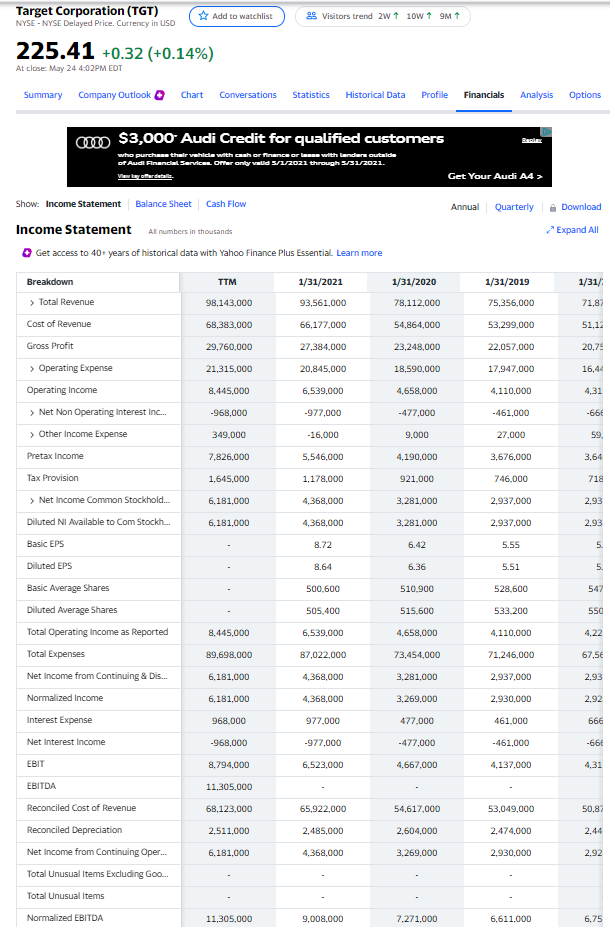This screenshot has height=927, width=610.
Task: Click the purple Plus badge next to Company Outlook
Action: pyautogui.click(x=160, y=95)
